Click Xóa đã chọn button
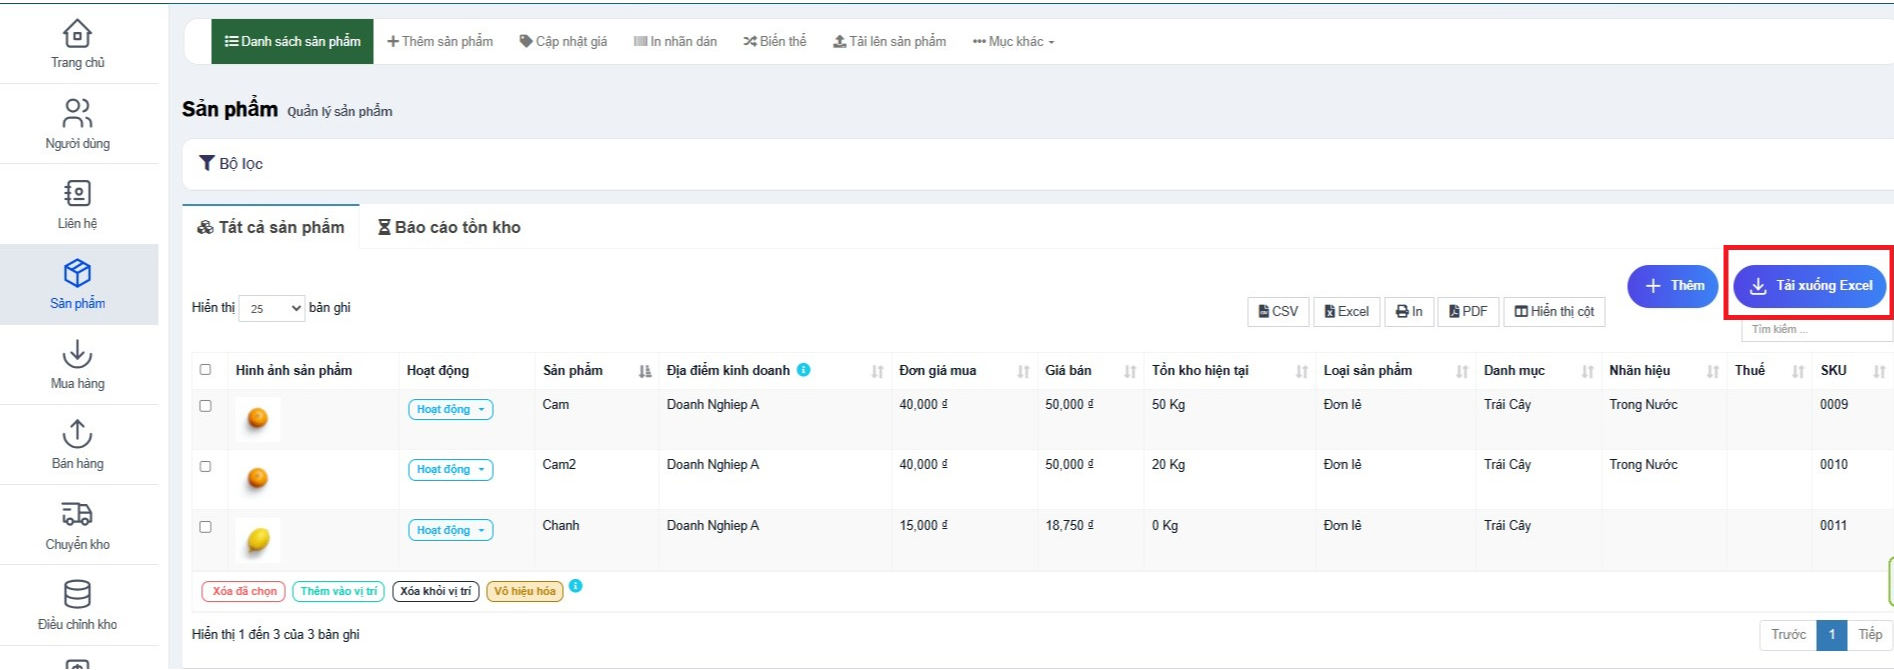This screenshot has height=670, width=1894. 244,592
